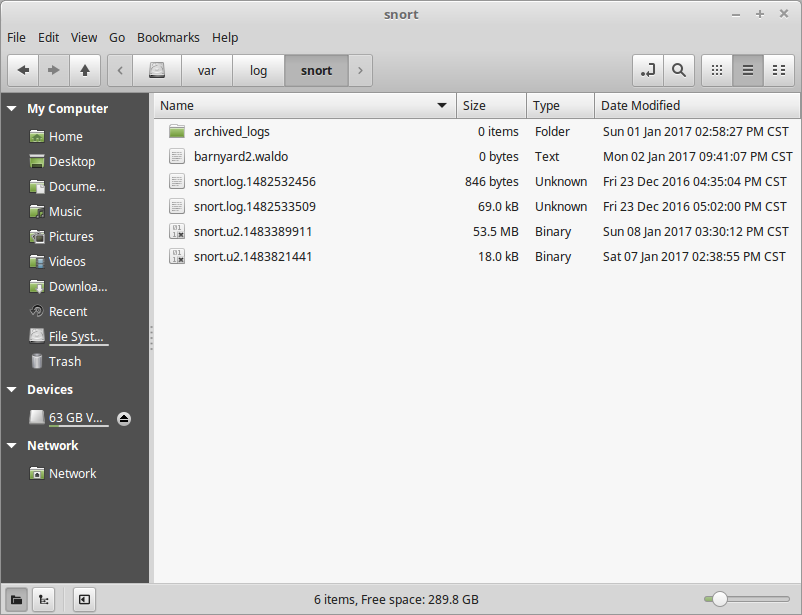Image resolution: width=802 pixels, height=615 pixels.
Task: Show Places in the sidebar
Action: coord(17,599)
